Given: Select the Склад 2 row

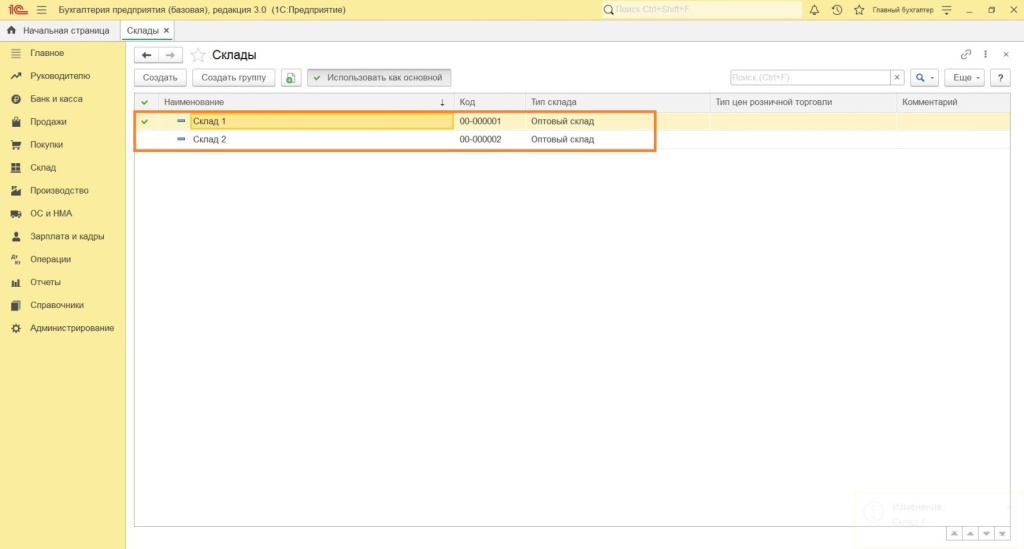Looking at the screenshot, I should 210,140.
